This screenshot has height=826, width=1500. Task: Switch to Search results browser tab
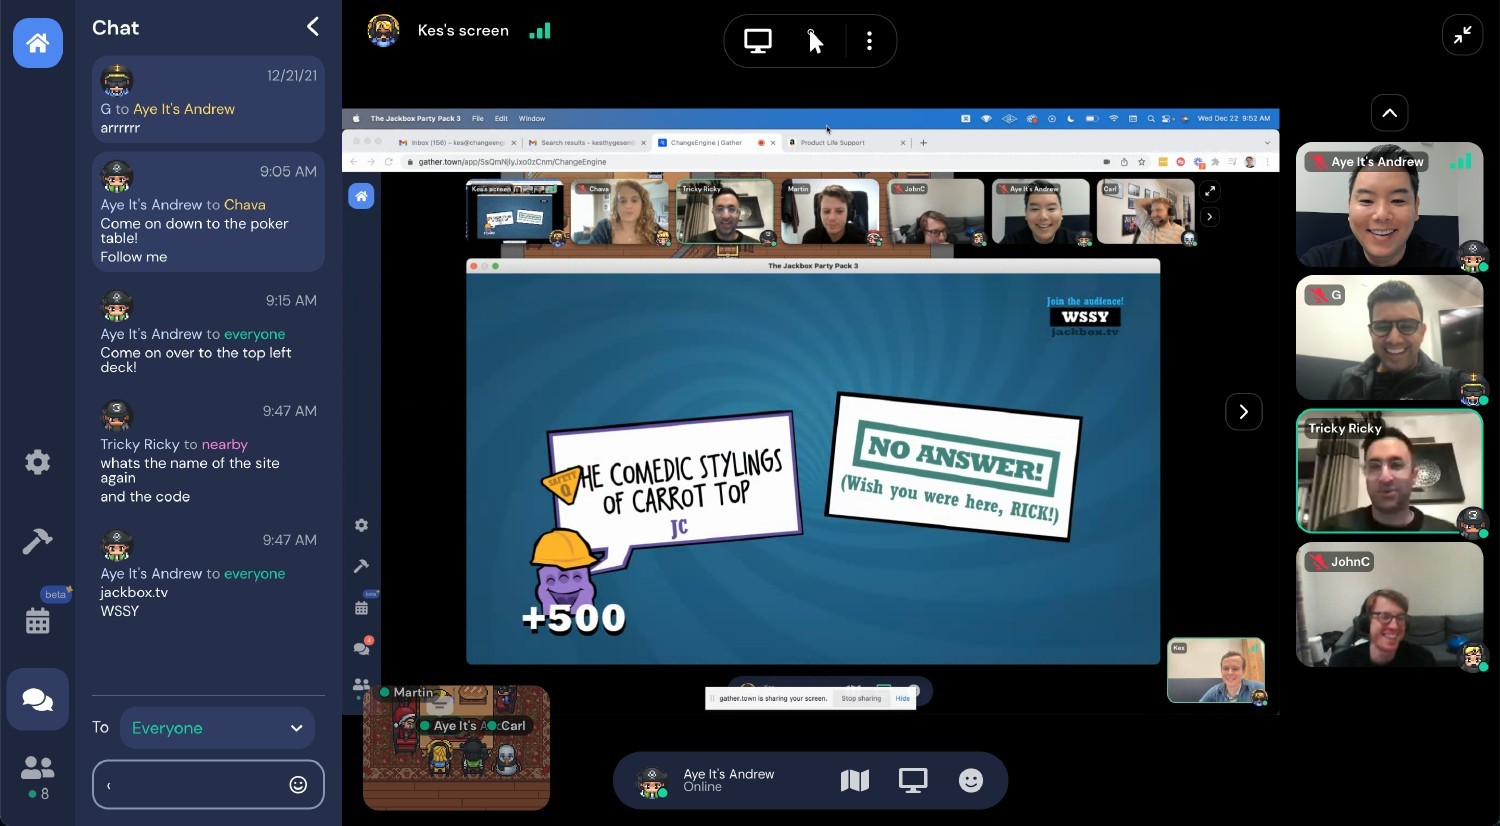[x=587, y=143]
